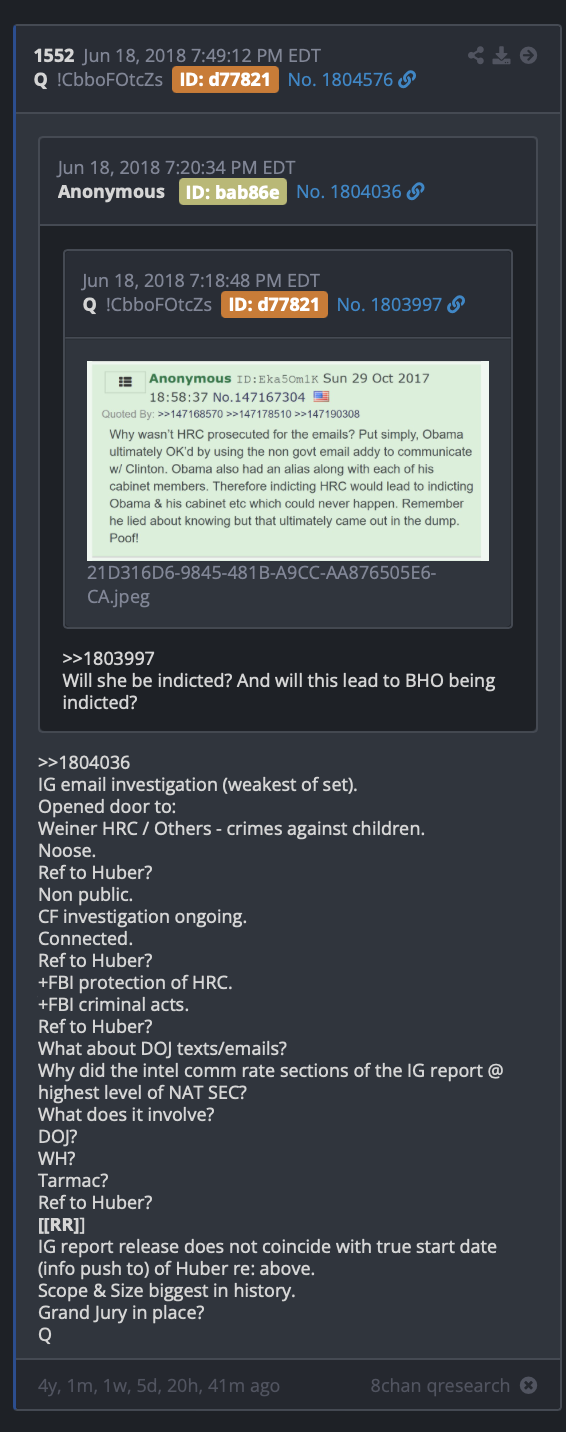
Task: Click the arrow-right circle icon in header
Action: (529, 55)
